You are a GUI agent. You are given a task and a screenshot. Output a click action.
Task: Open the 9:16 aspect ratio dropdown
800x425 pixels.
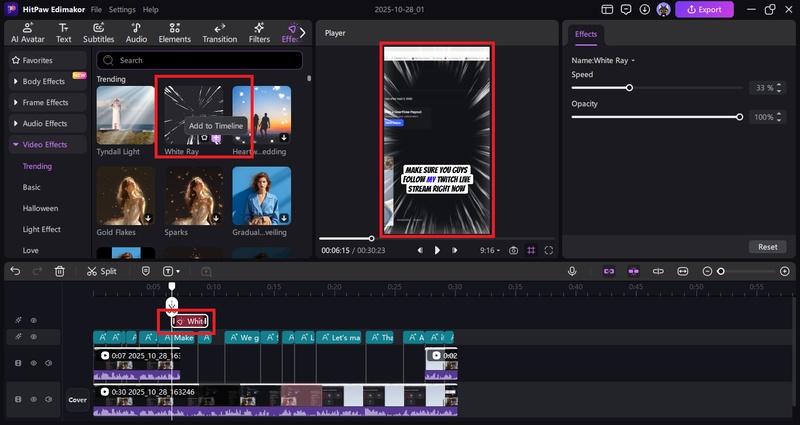(490, 251)
